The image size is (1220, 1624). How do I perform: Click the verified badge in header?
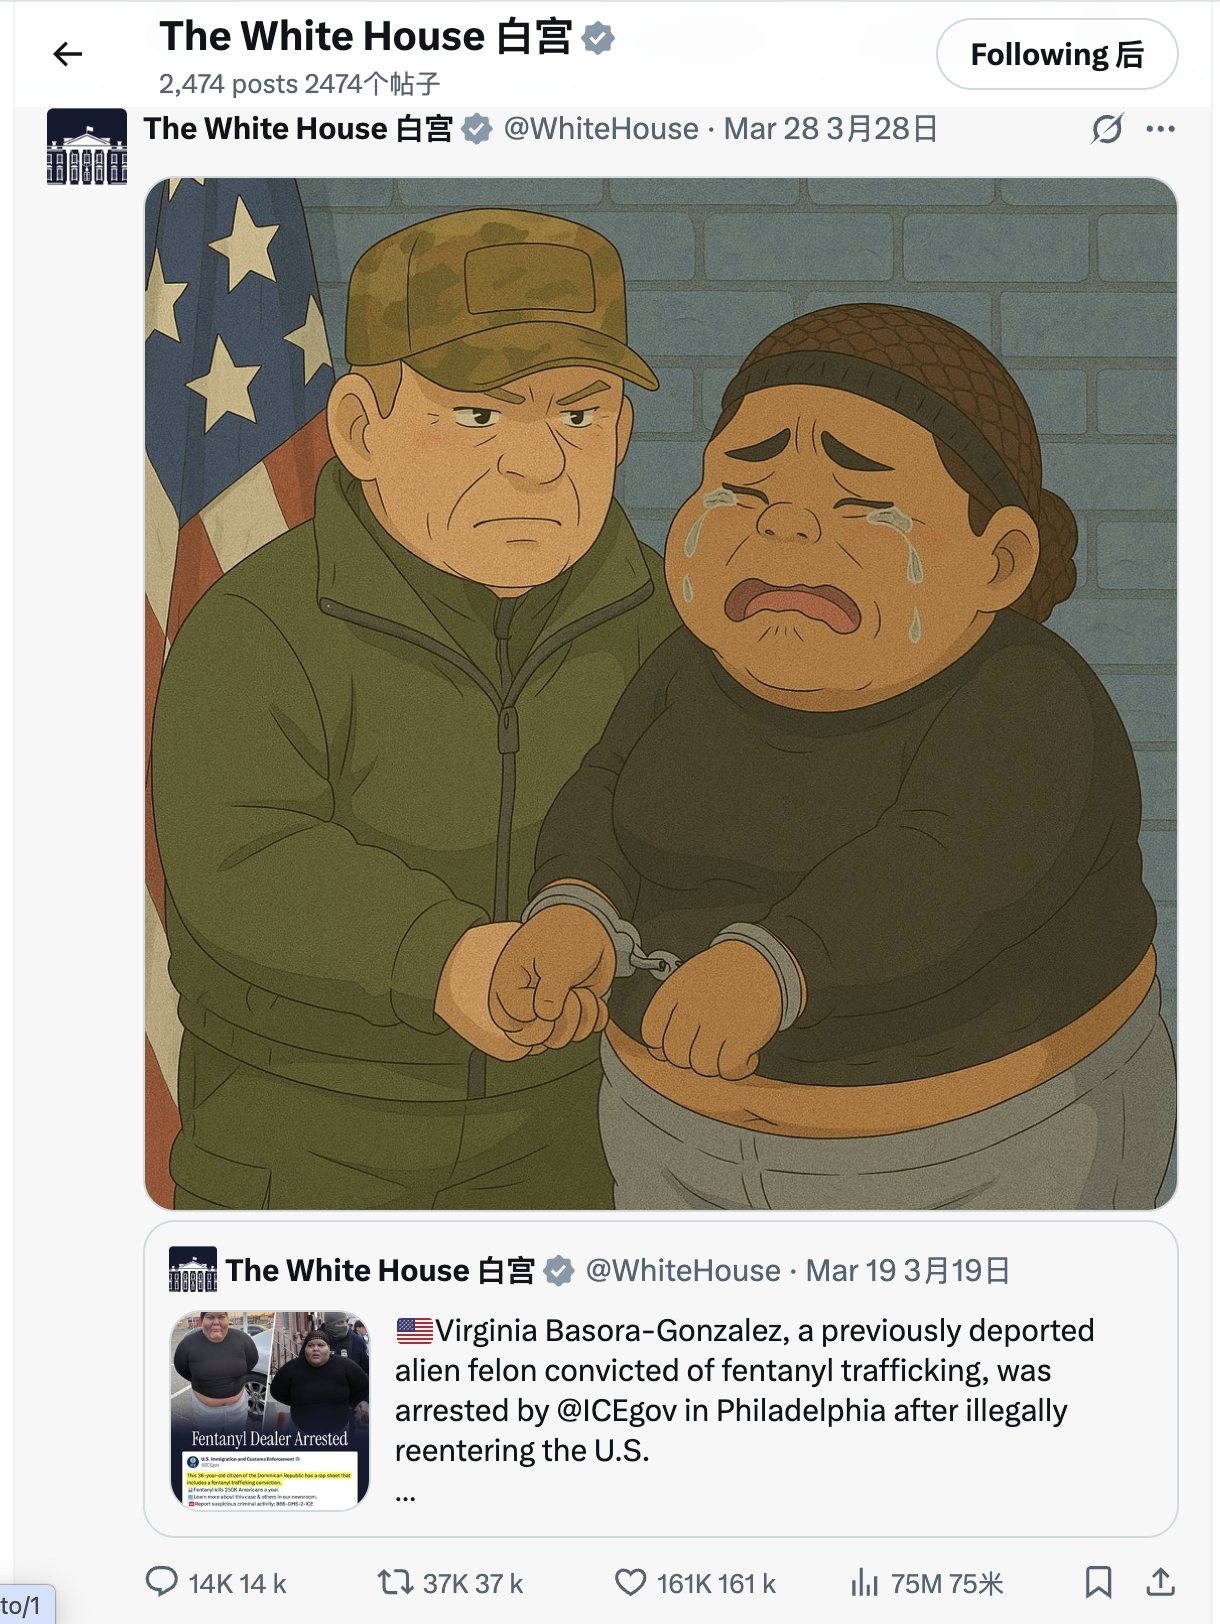click(598, 38)
